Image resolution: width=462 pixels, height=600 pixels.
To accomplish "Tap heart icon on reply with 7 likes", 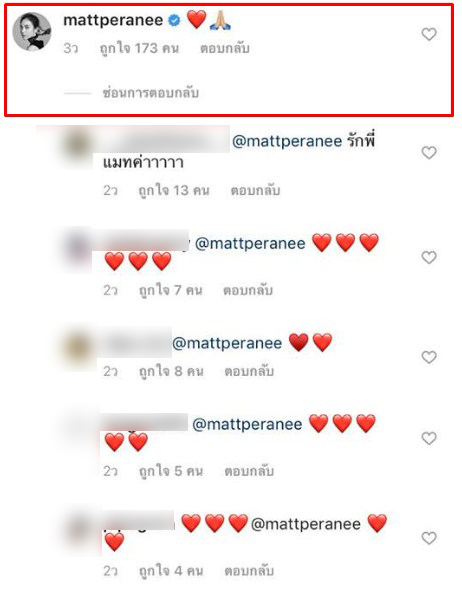I will tap(429, 258).
